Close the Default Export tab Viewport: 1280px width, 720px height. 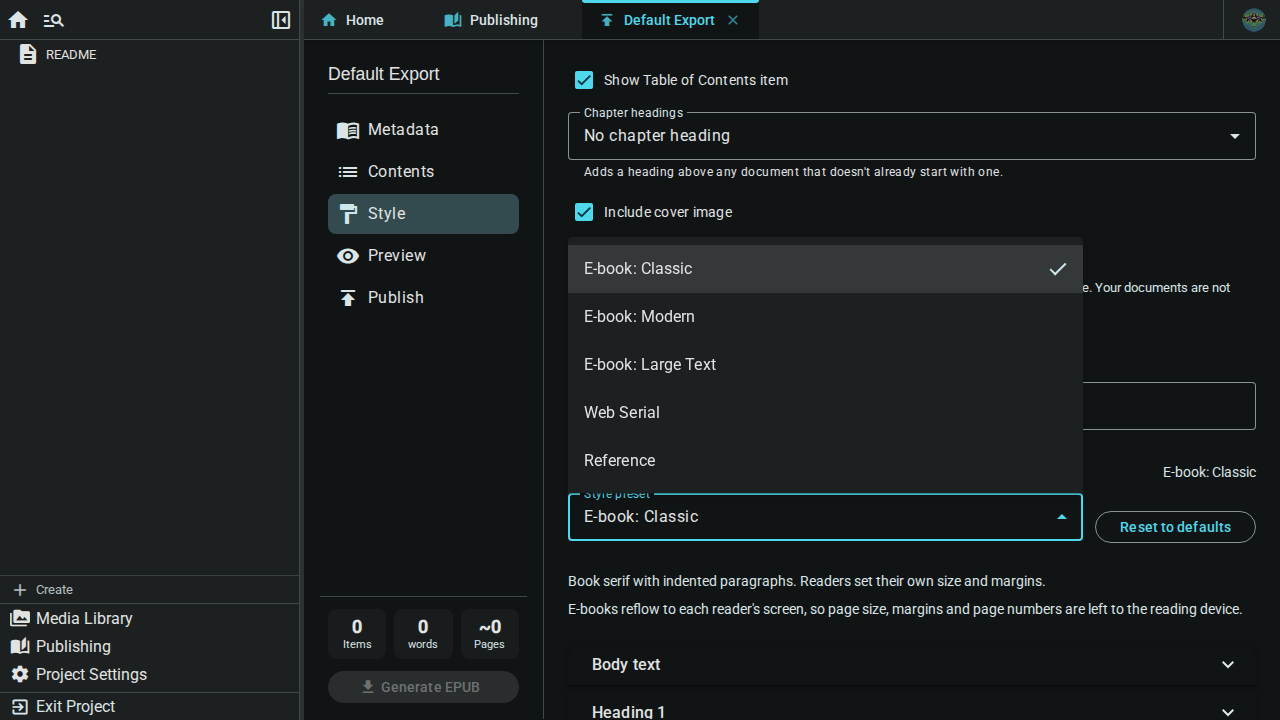pos(733,20)
